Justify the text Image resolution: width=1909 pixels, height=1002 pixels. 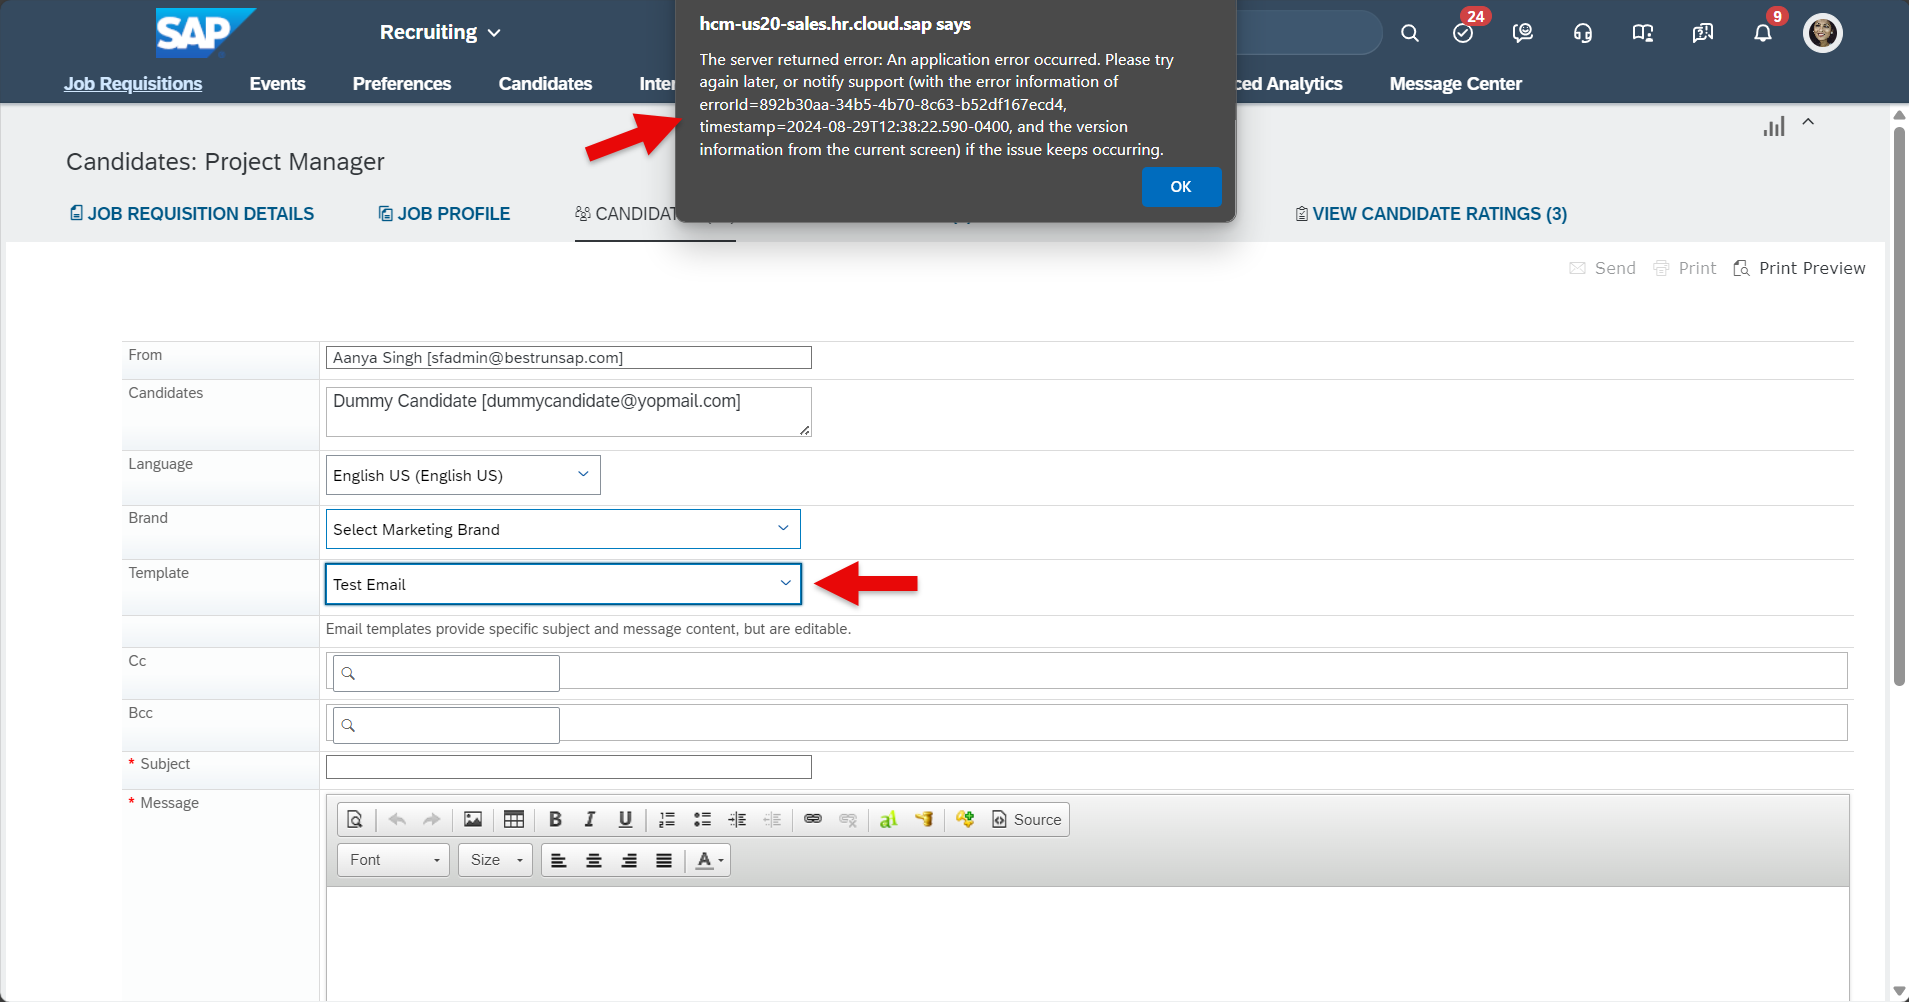coord(664,860)
